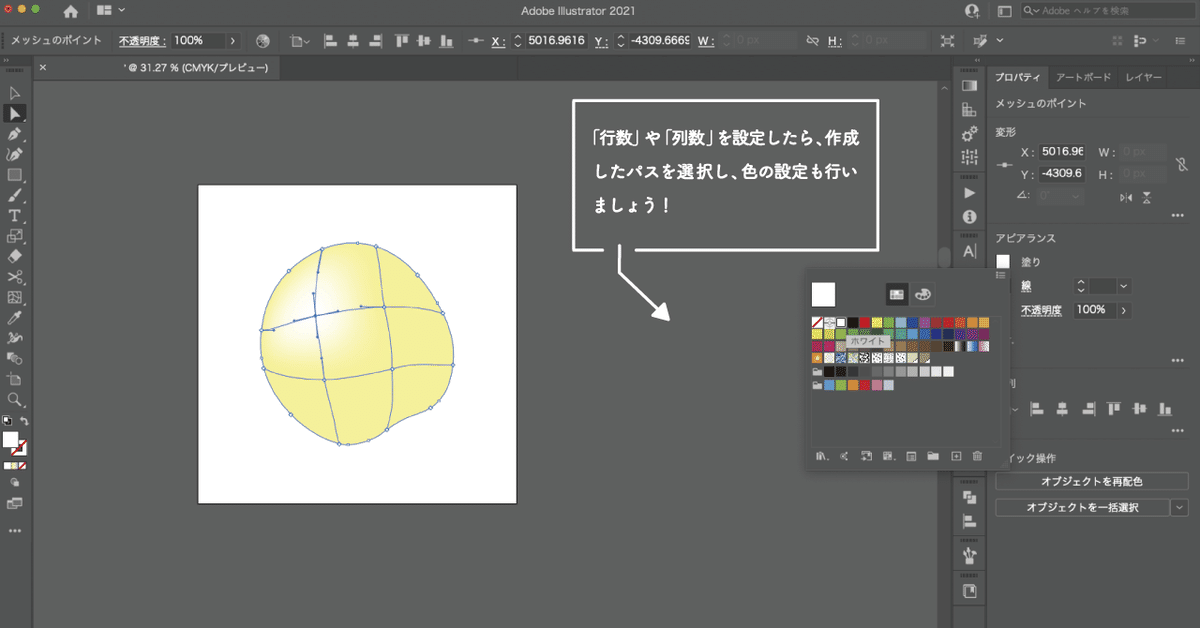The width and height of the screenshot is (1200, 628).
Task: Open the アートボード tab
Action: tap(1083, 76)
